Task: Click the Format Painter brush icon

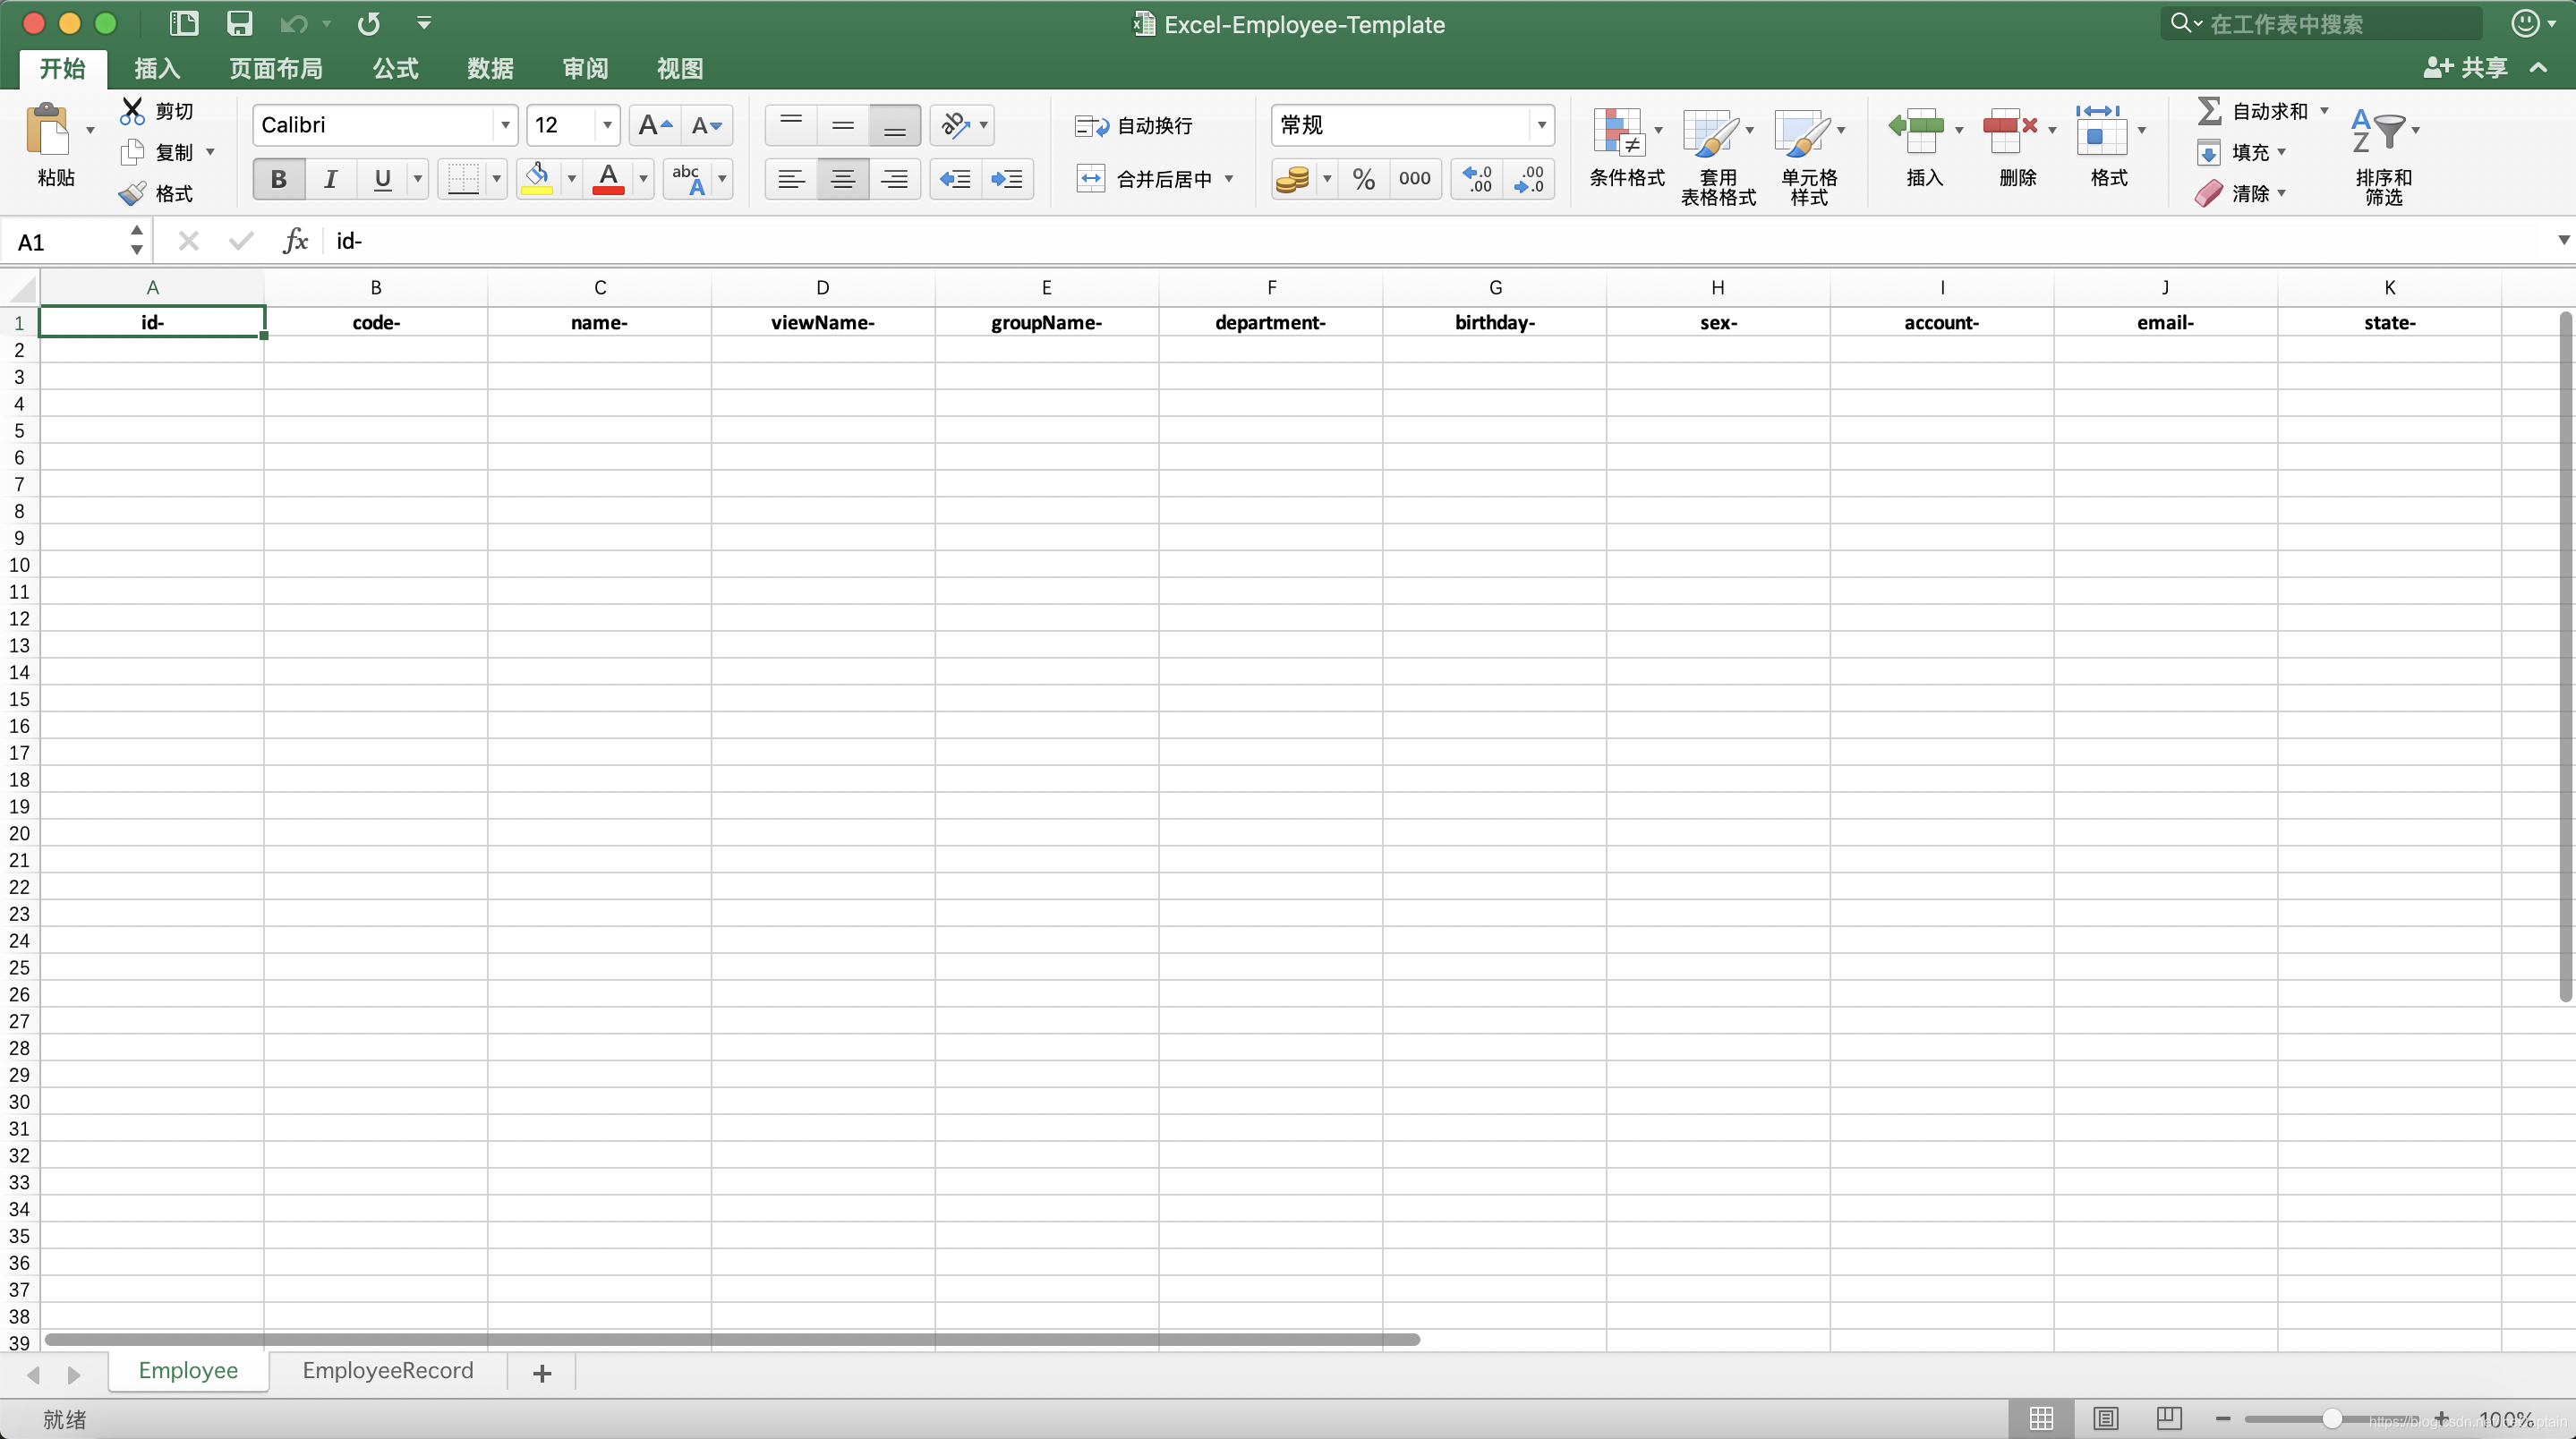Action: 133,193
